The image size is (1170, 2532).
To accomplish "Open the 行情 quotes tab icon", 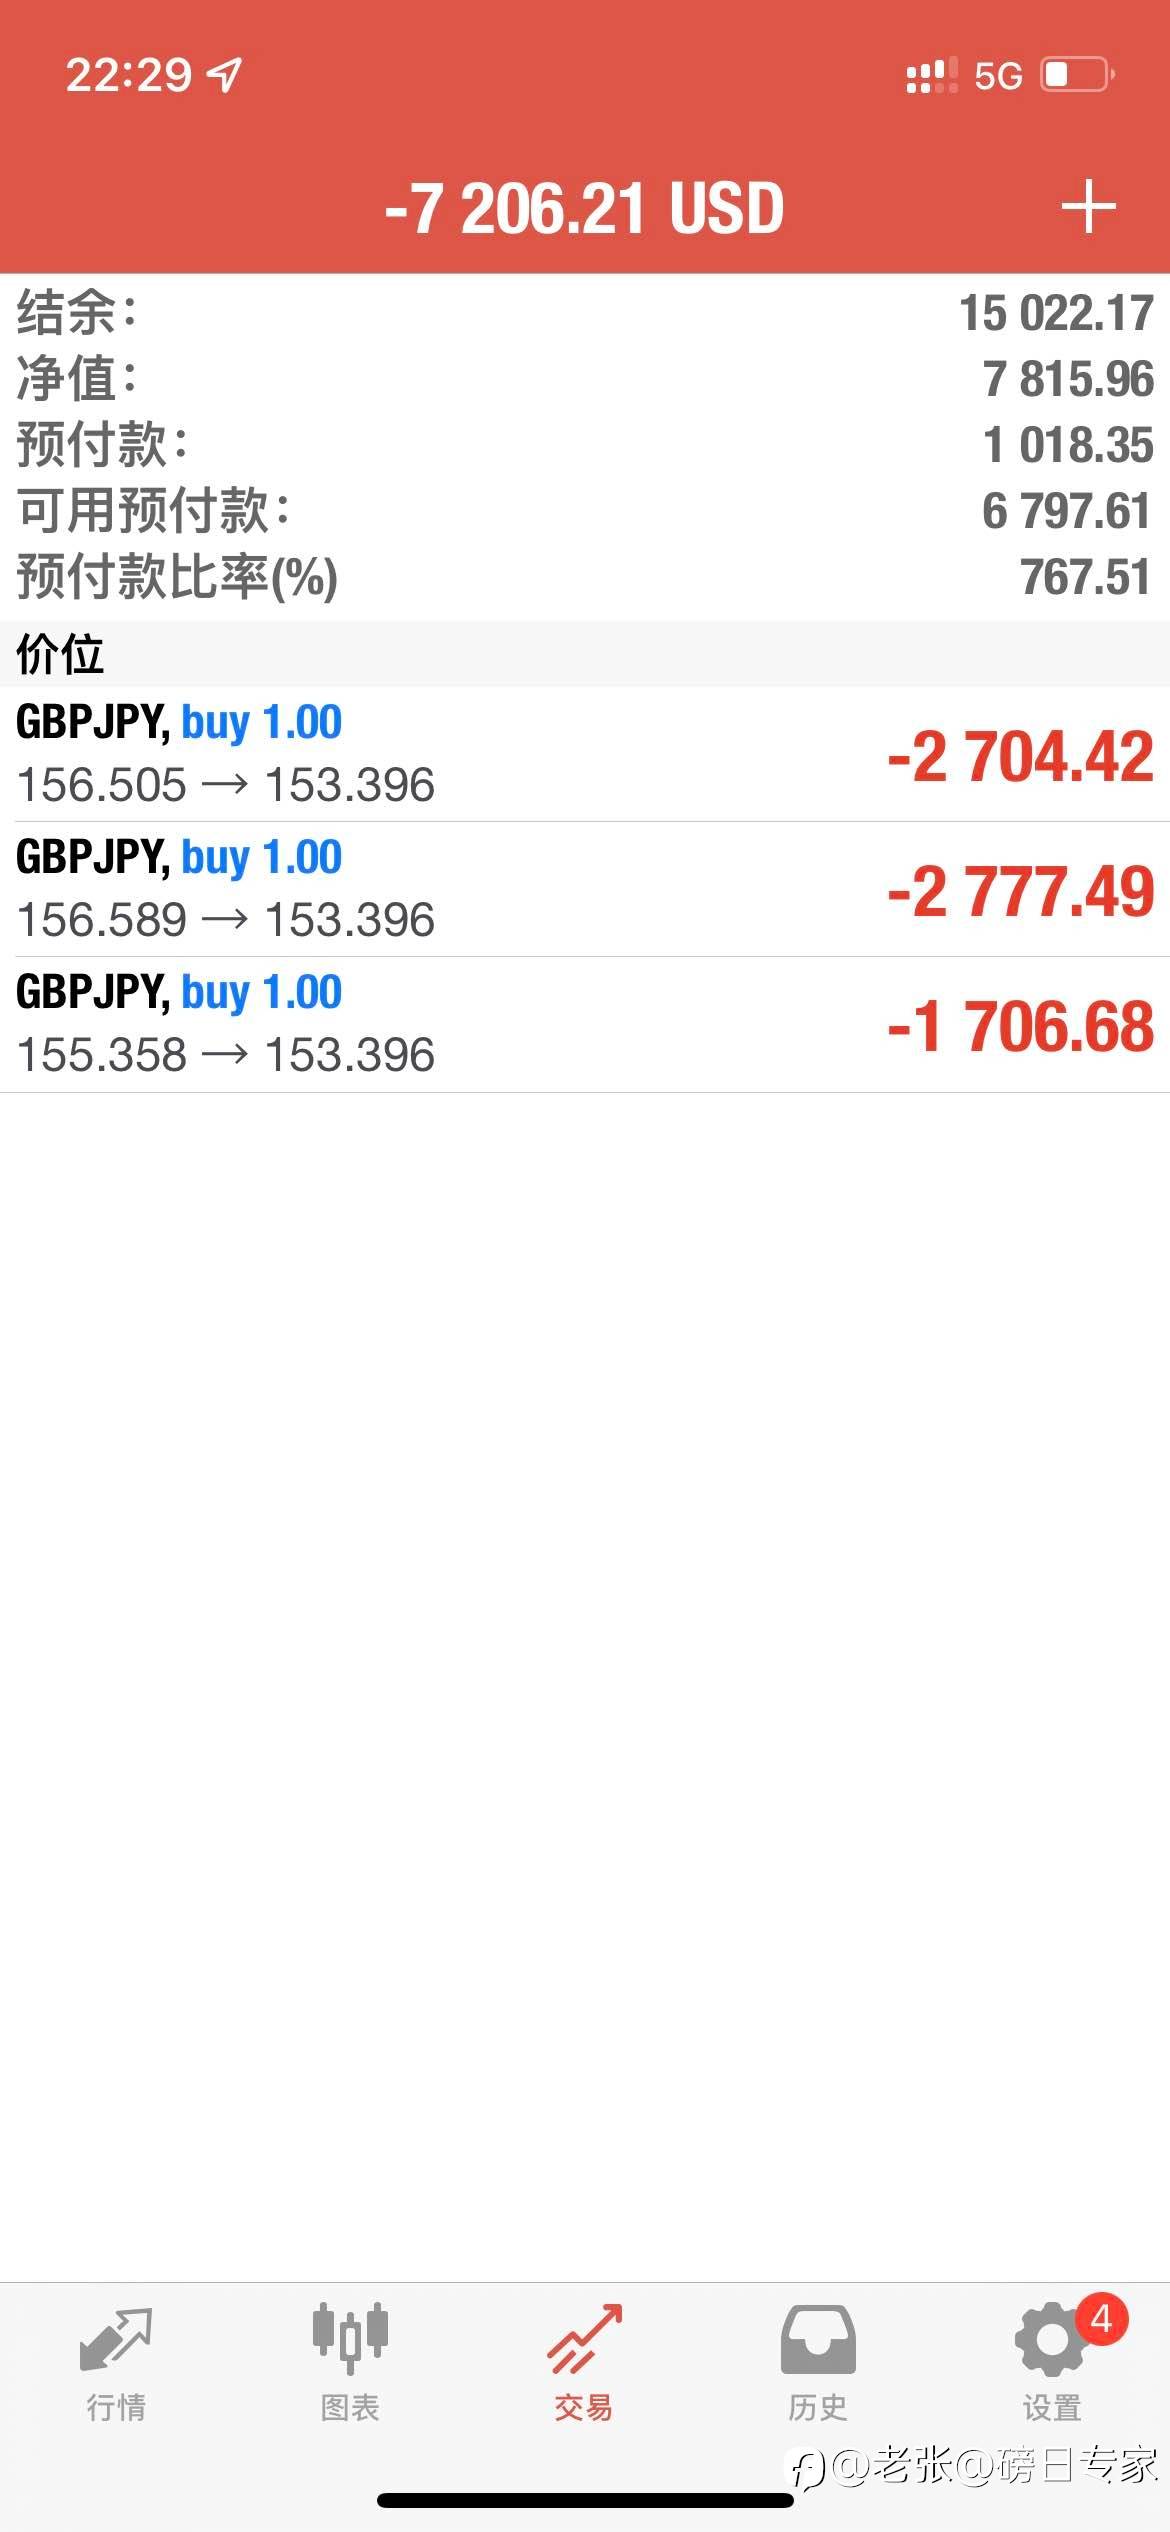I will pos(116,2340).
